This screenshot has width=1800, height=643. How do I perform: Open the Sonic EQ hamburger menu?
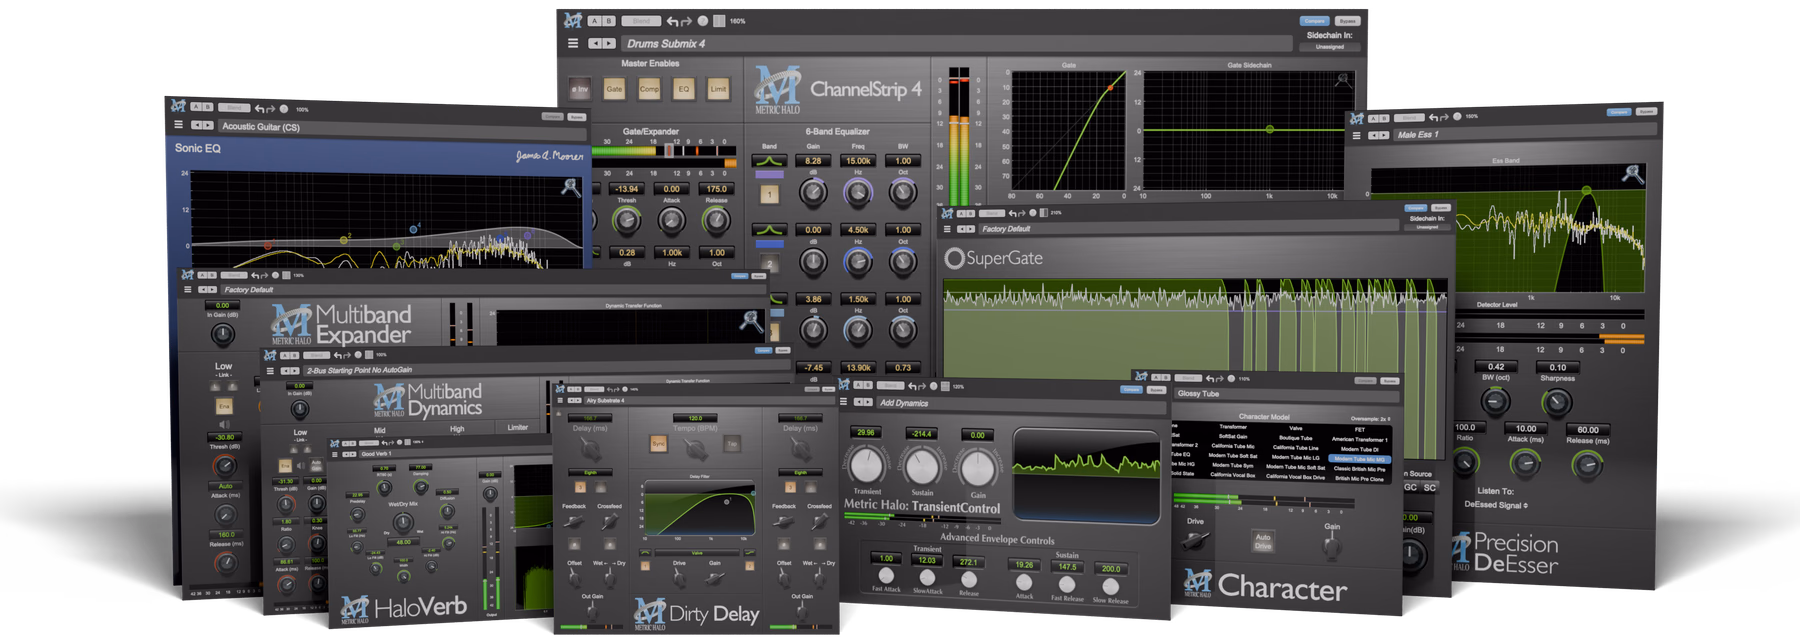(x=179, y=125)
